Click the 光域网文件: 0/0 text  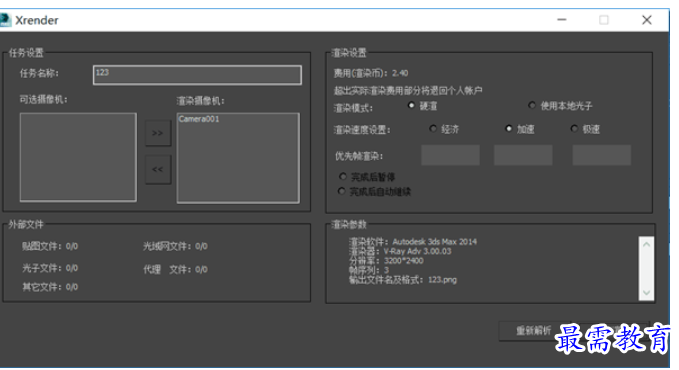[175, 247]
